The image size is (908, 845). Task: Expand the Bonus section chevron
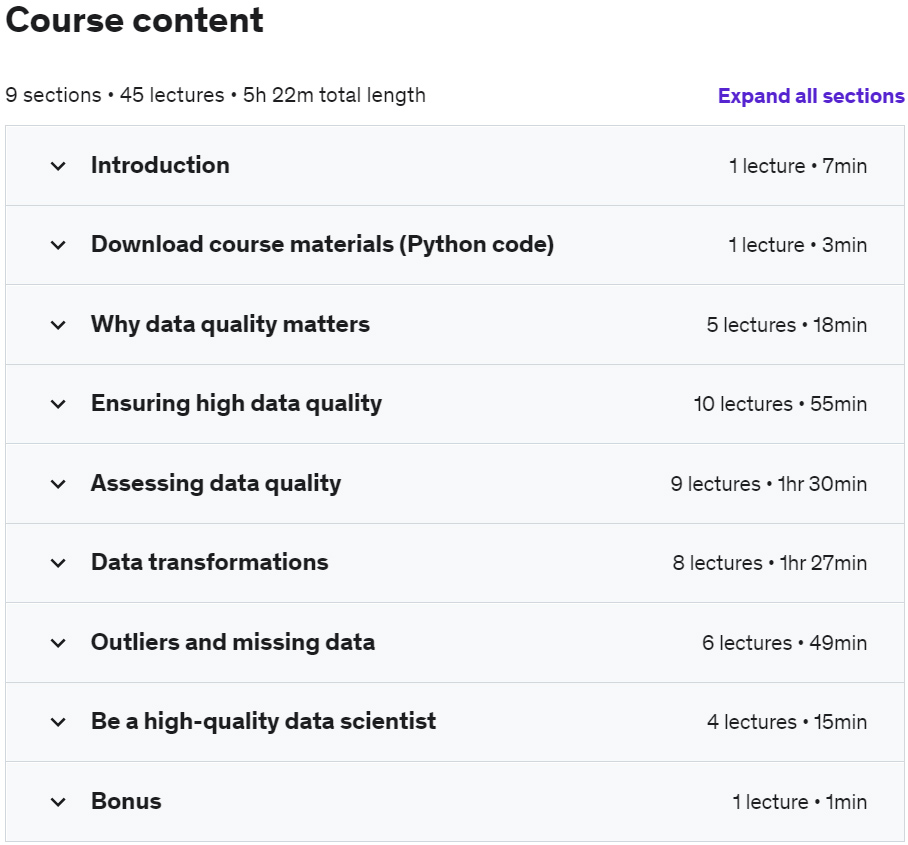pos(58,802)
